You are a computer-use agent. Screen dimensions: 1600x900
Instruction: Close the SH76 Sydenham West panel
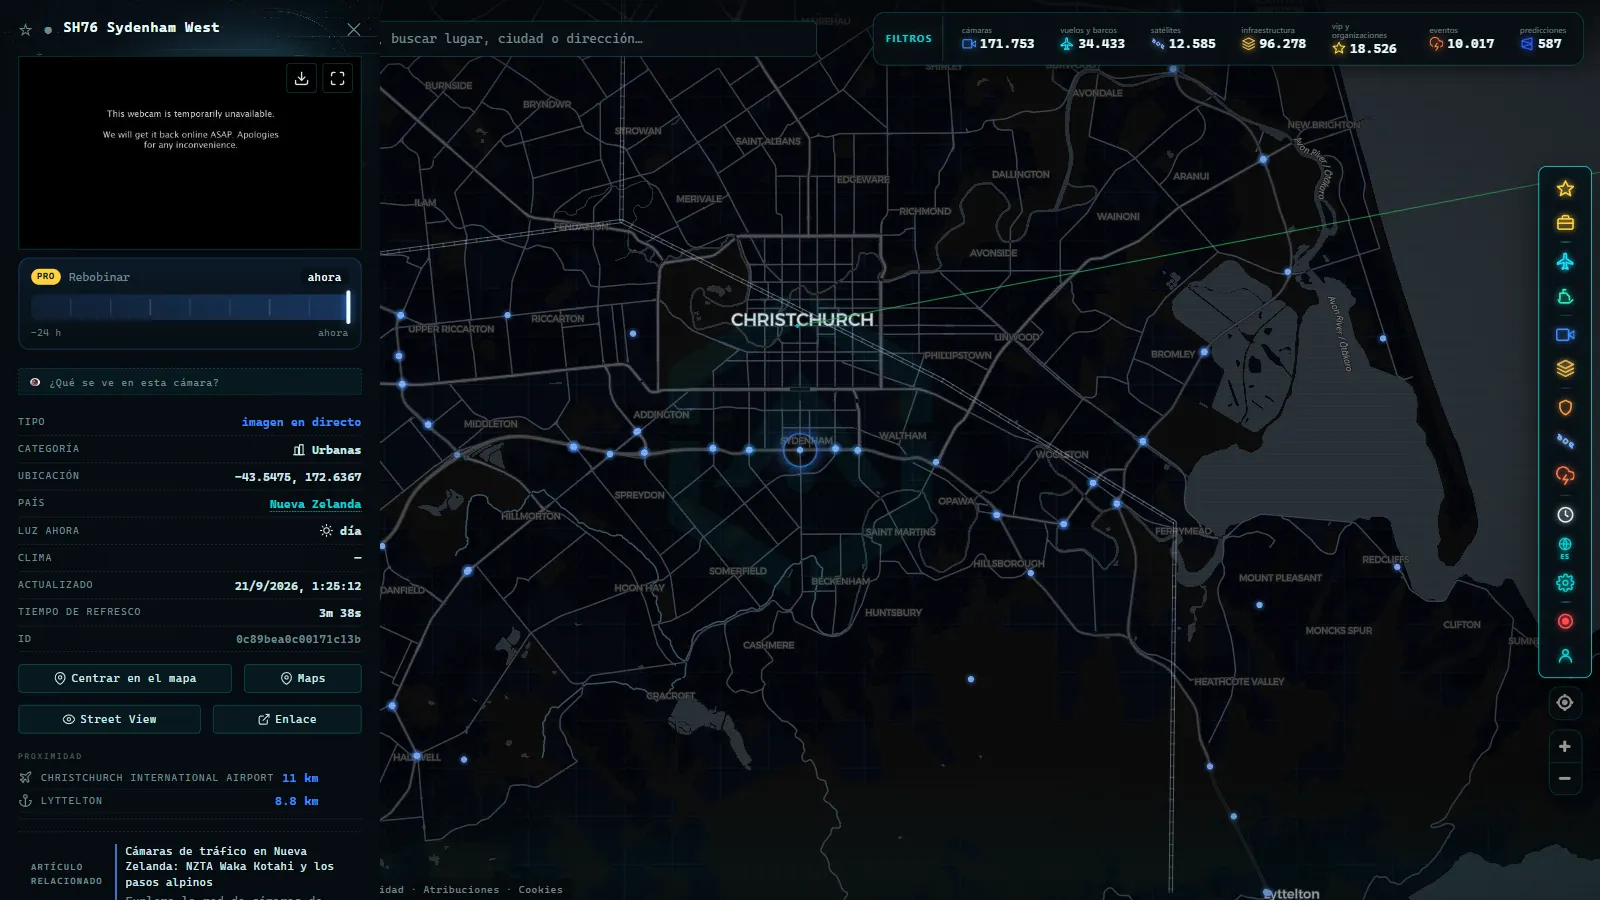(353, 29)
